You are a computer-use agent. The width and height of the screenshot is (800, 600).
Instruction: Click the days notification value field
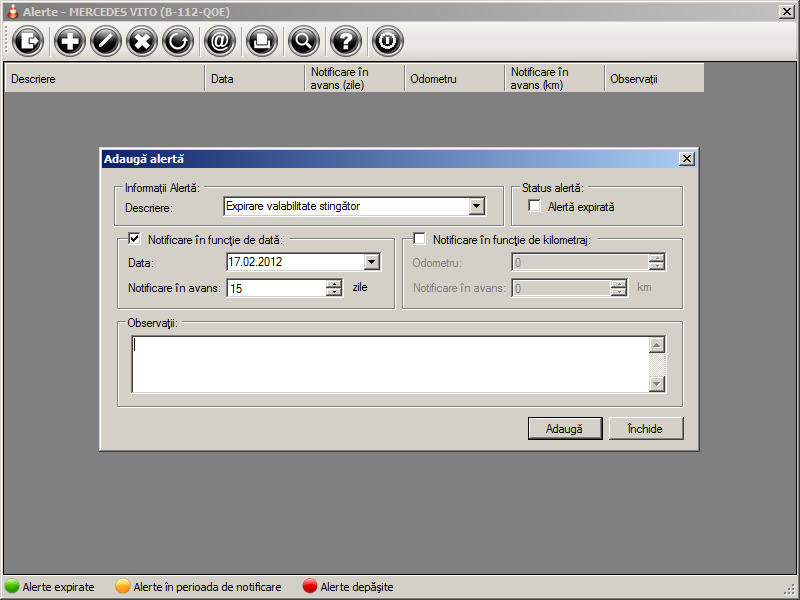click(276, 288)
